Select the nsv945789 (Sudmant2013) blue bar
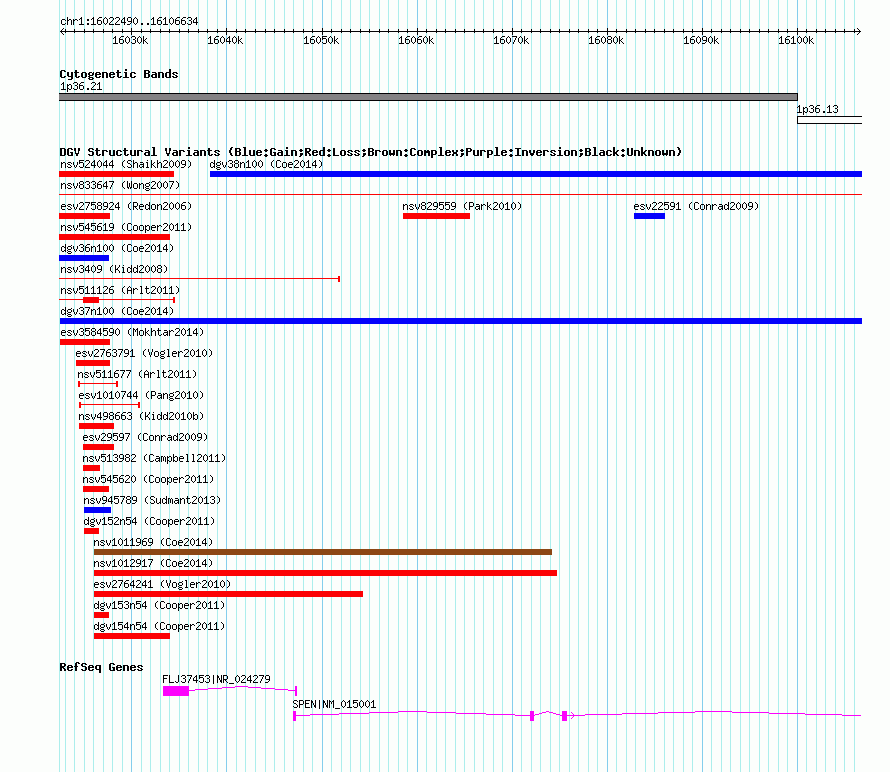 pyautogui.click(x=97, y=510)
